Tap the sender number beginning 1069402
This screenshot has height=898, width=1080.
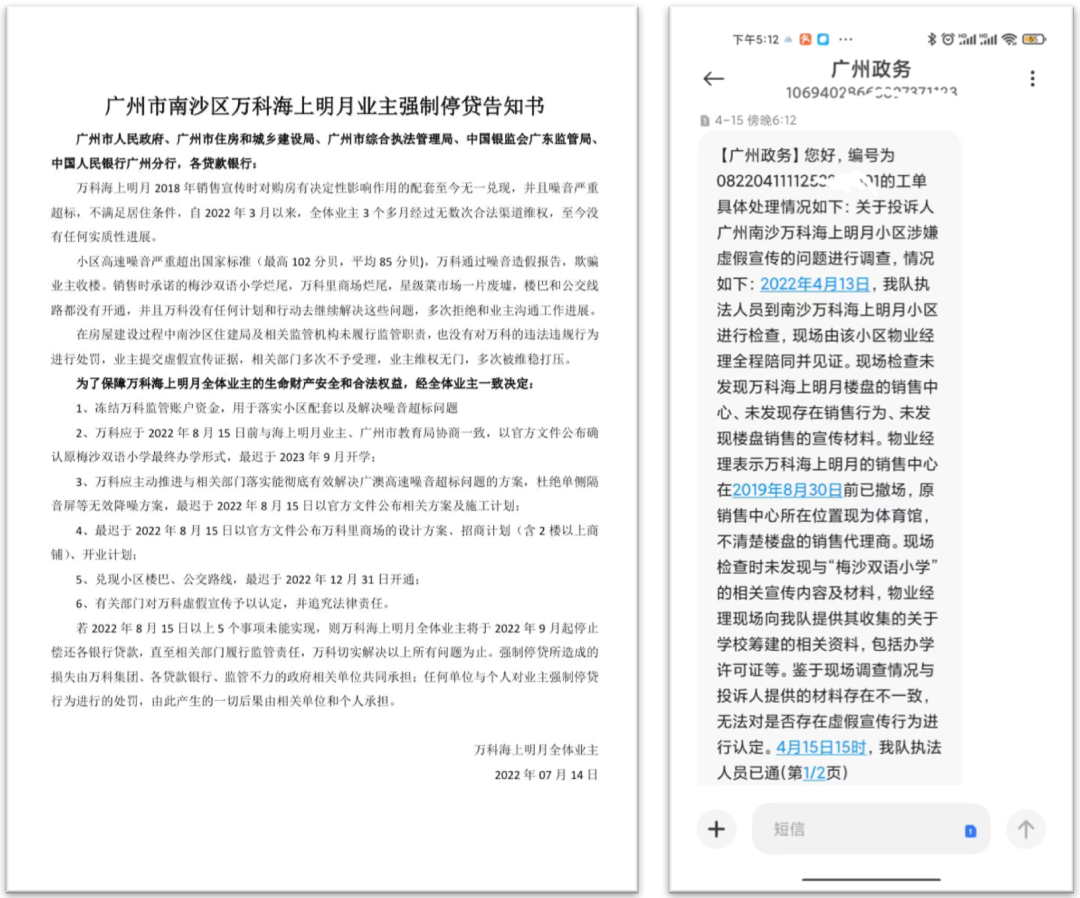[x=871, y=92]
